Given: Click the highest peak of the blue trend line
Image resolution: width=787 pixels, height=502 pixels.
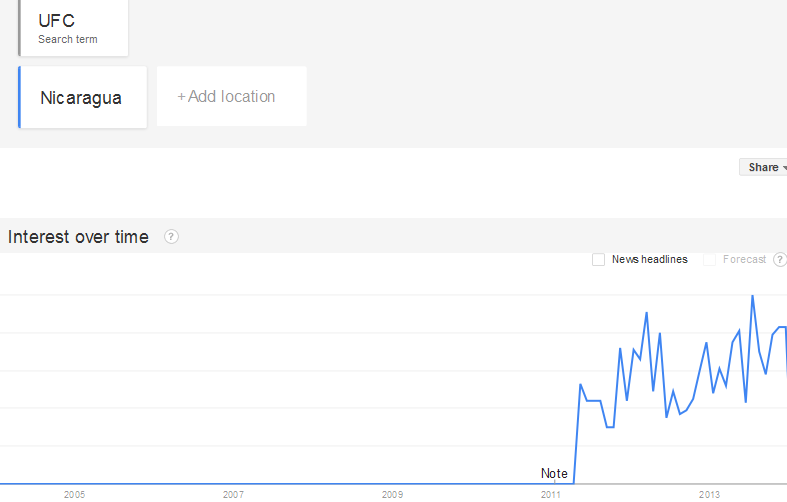Looking at the screenshot, I should 752,296.
